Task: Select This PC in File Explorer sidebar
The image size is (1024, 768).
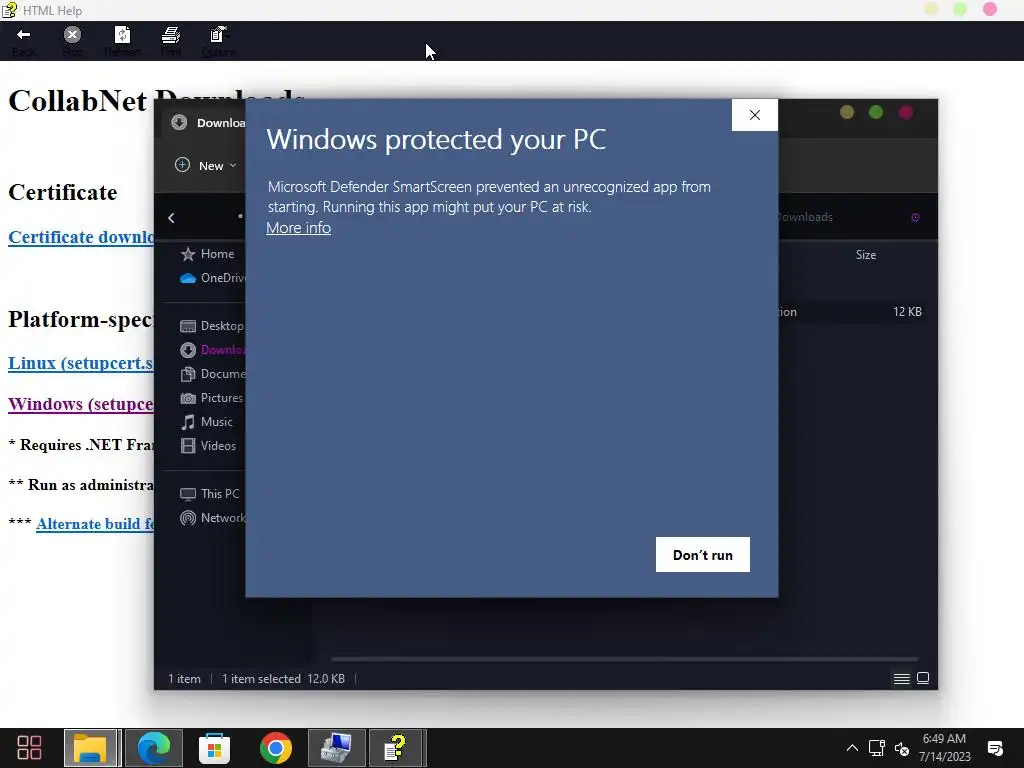Action: 210,494
